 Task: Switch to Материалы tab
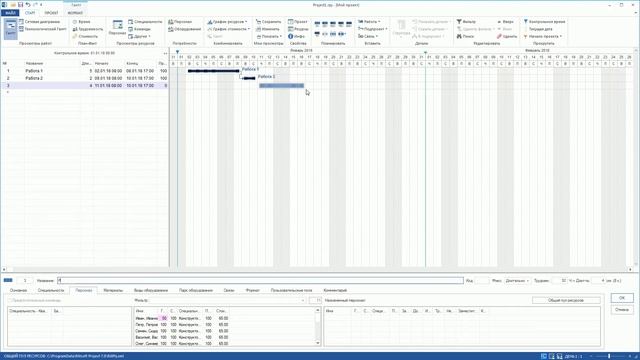[113, 290]
